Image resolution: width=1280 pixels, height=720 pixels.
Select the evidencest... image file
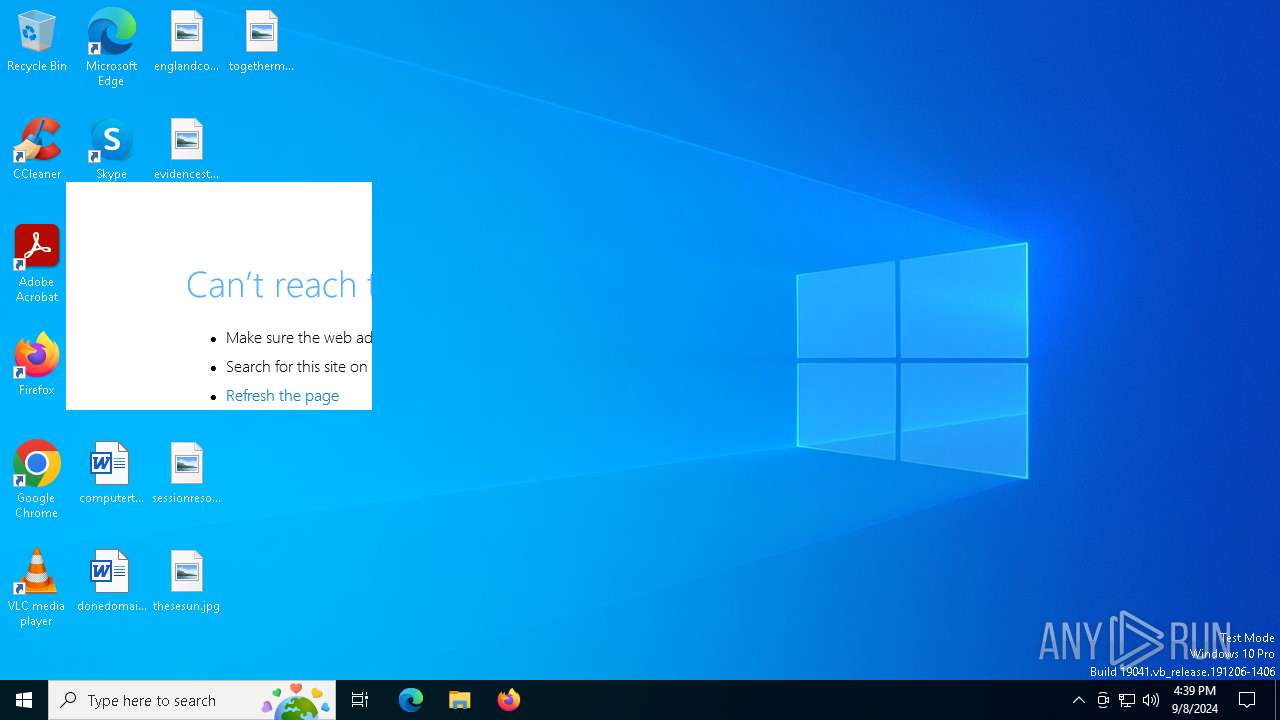[x=186, y=149]
